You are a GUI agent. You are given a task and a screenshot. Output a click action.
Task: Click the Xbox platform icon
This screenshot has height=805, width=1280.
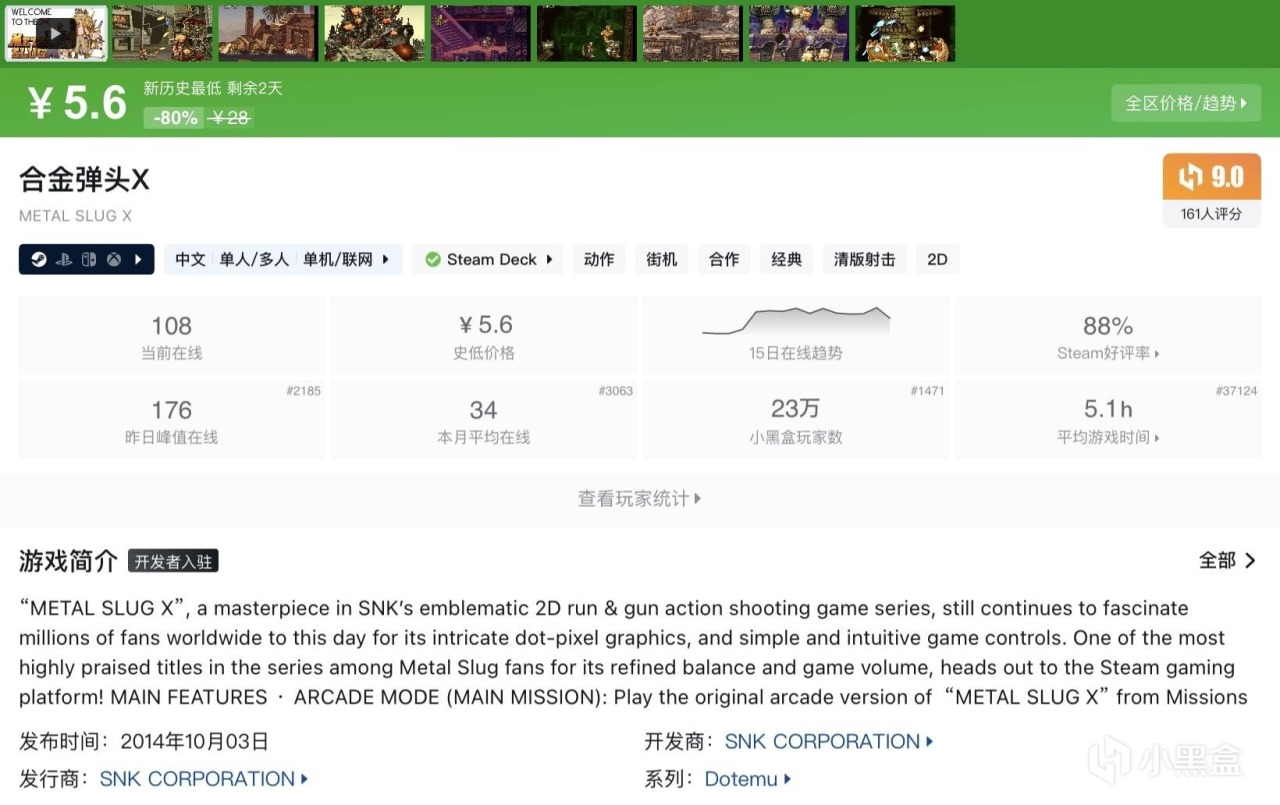point(115,259)
